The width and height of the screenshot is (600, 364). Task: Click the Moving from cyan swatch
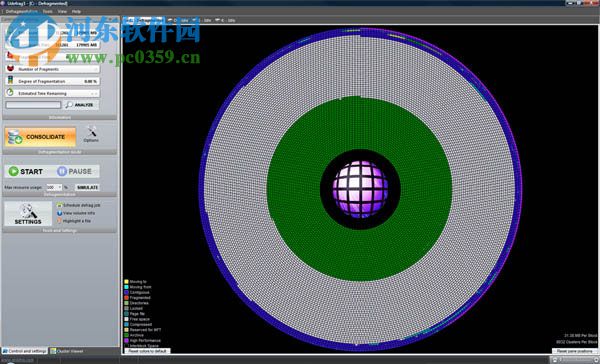(126, 287)
